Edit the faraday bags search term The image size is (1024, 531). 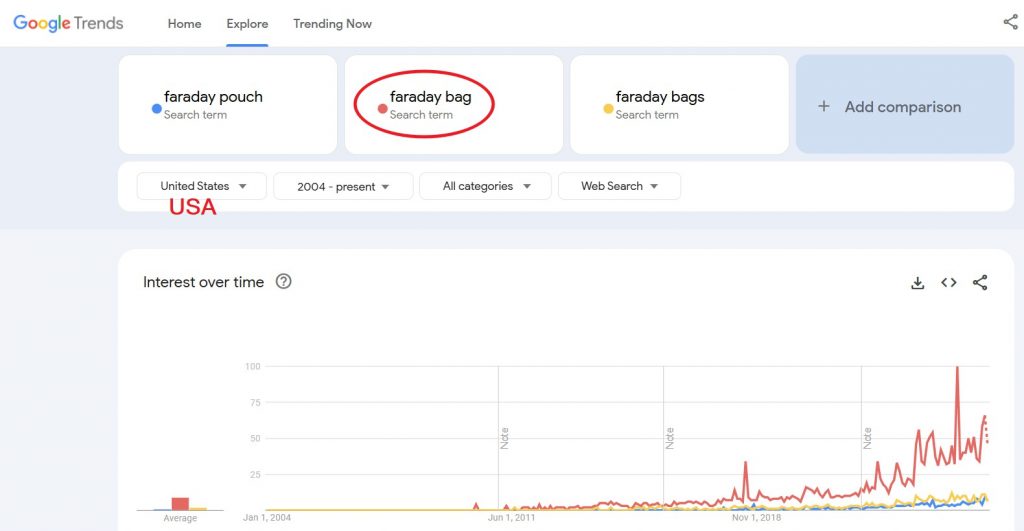click(660, 97)
